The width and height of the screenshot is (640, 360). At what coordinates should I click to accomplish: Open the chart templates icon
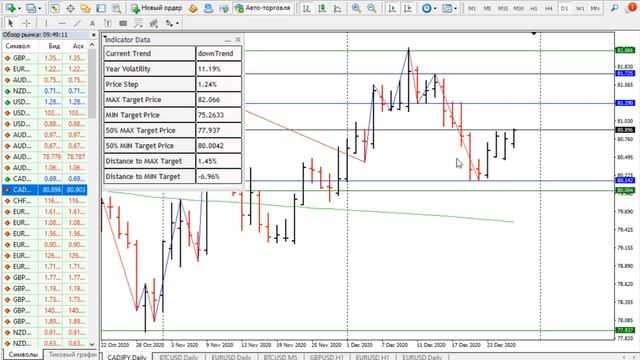(447, 8)
